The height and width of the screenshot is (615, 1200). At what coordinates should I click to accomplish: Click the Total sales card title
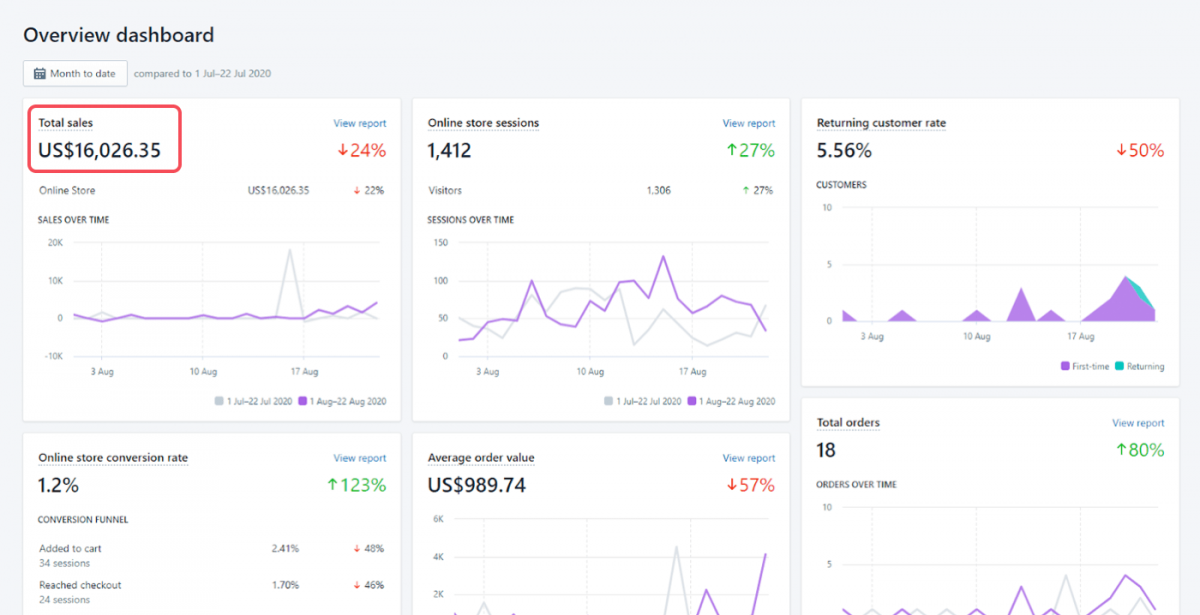66,123
